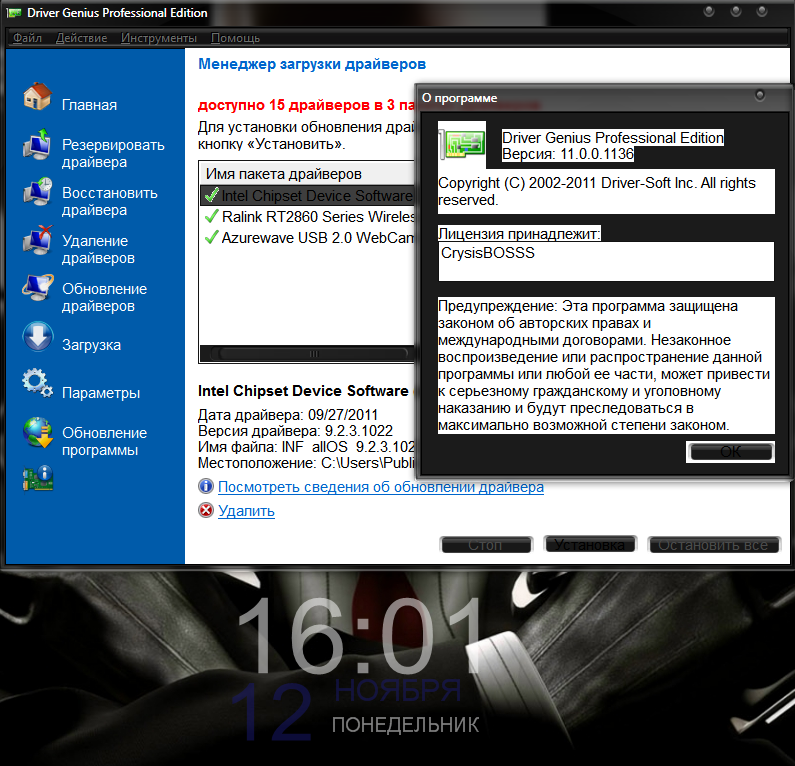
Task: Click the Установка button
Action: point(590,545)
